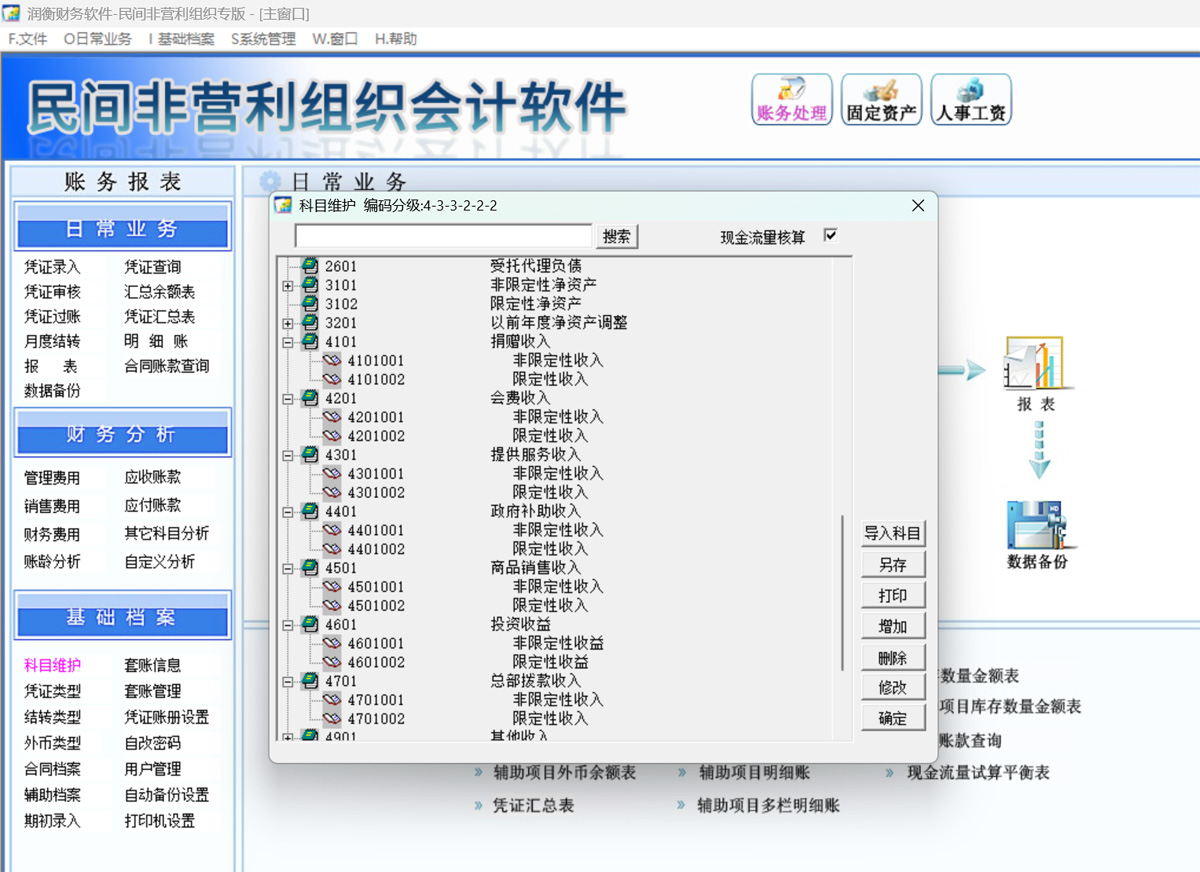The image size is (1200, 872).
Task: Click the account tree vertical scrollbar
Action: pos(843,590)
